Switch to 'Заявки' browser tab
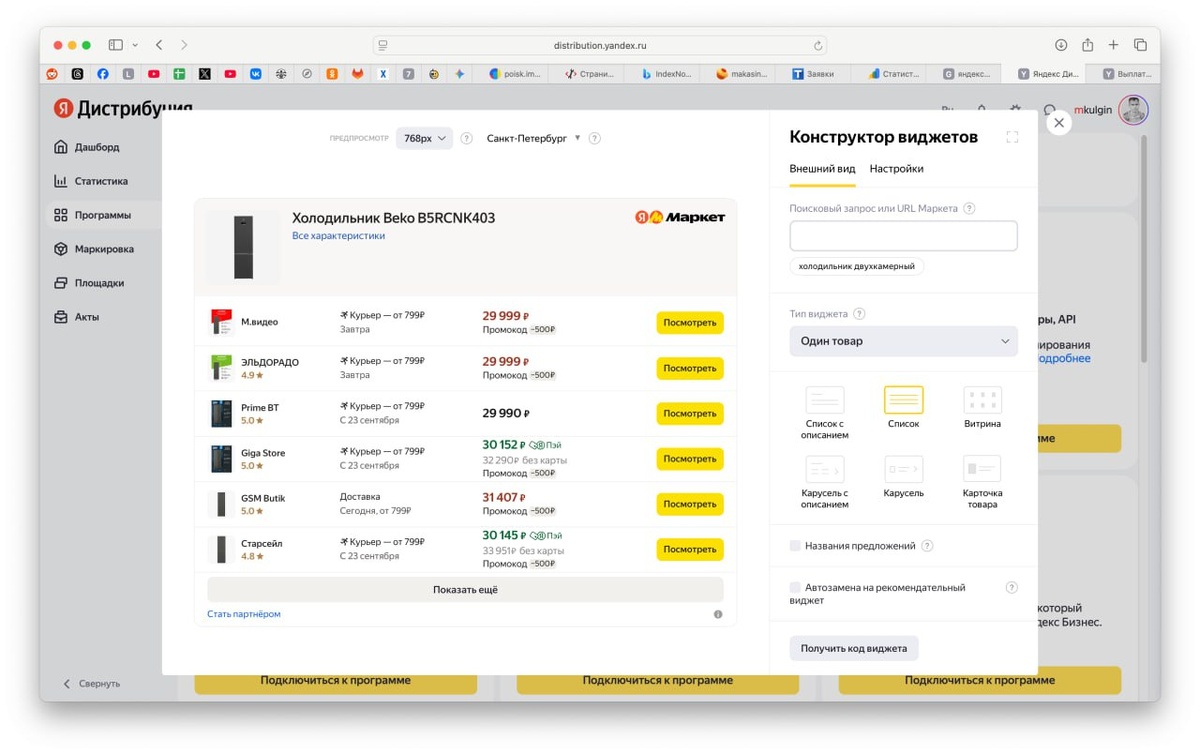Image resolution: width=1200 pixels, height=754 pixels. tap(813, 74)
